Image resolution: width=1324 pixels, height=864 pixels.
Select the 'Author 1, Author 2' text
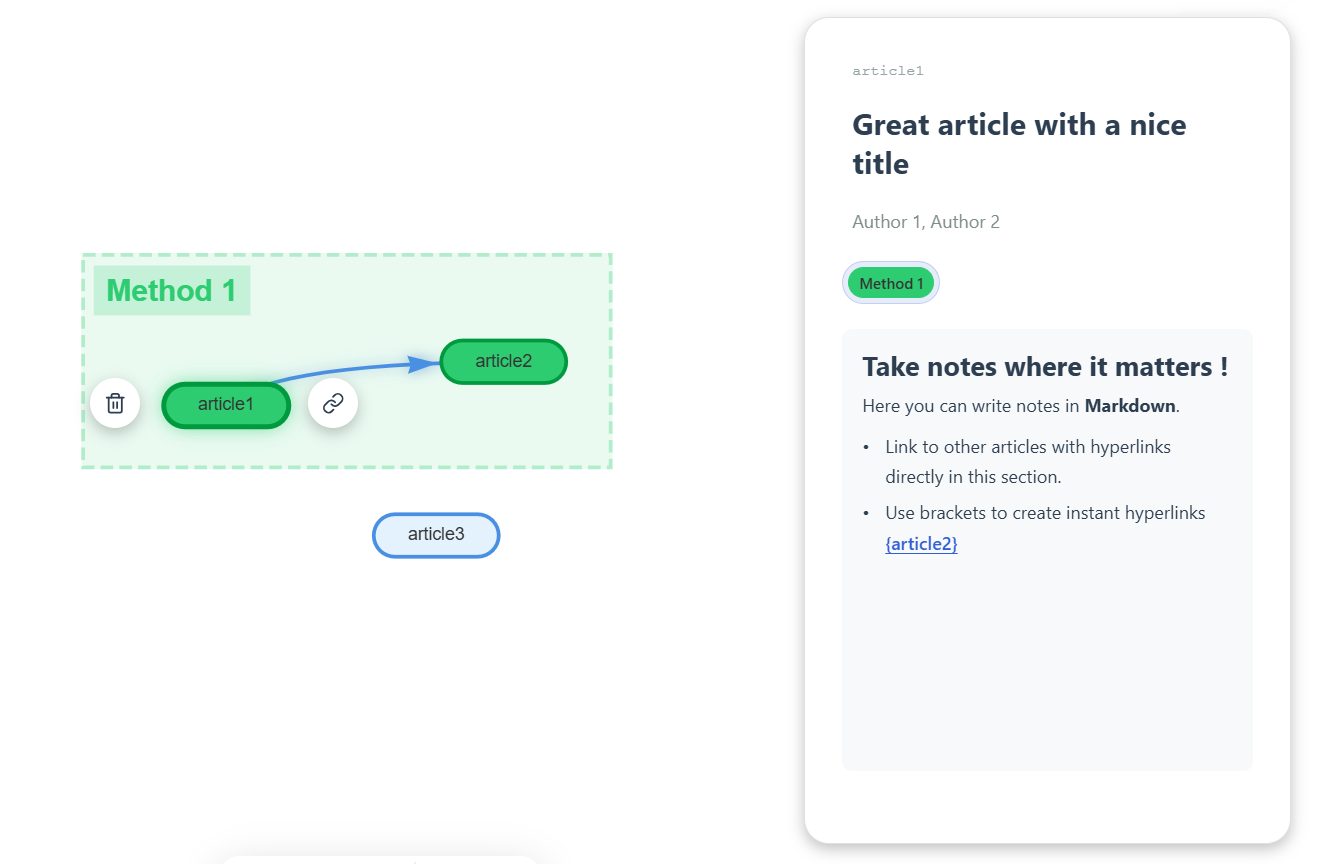pyautogui.click(x=925, y=221)
